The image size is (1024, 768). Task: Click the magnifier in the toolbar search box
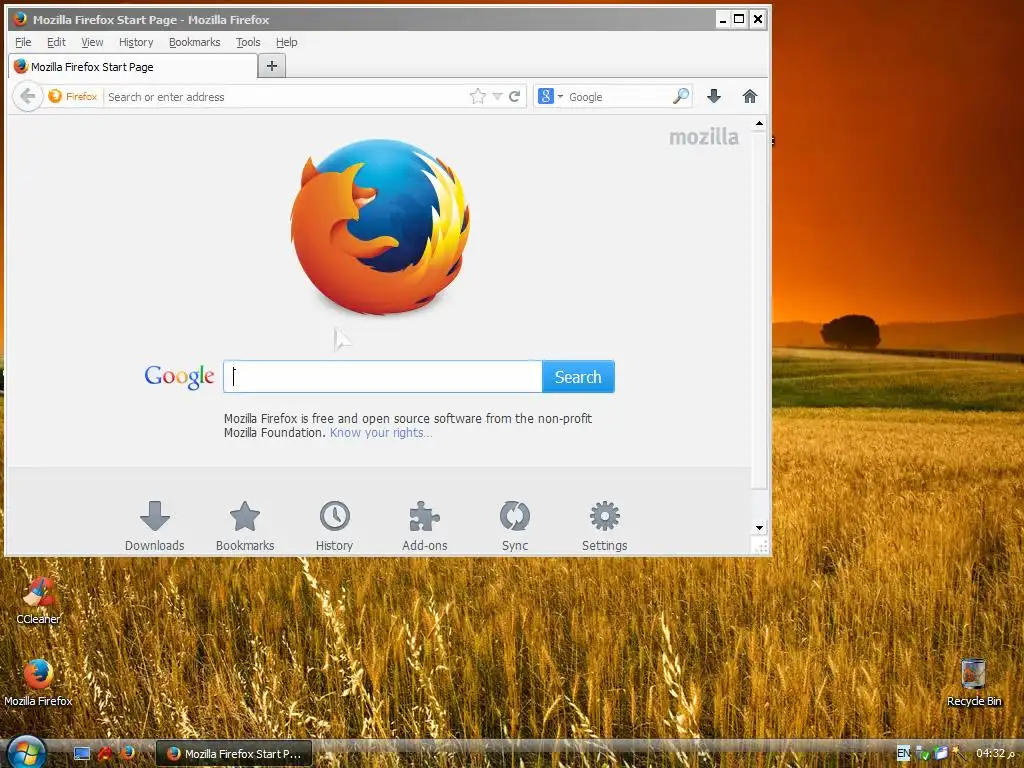coord(680,97)
